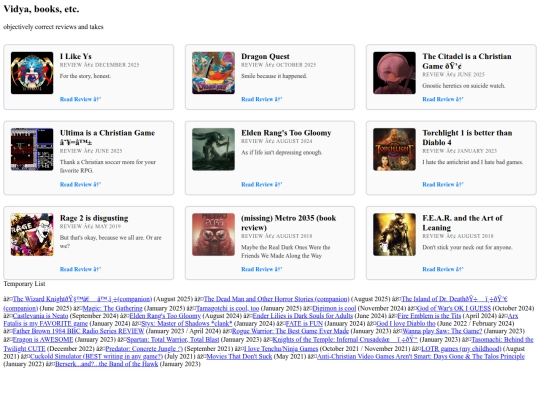This screenshot has width=540, height=405.
Task: Click the Elden Ring knight artwork thumbnail
Action: point(213,149)
